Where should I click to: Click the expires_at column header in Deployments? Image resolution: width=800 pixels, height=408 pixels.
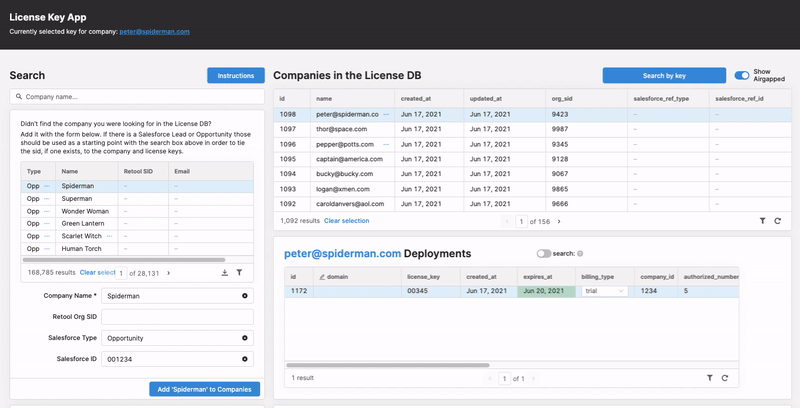tap(545, 275)
